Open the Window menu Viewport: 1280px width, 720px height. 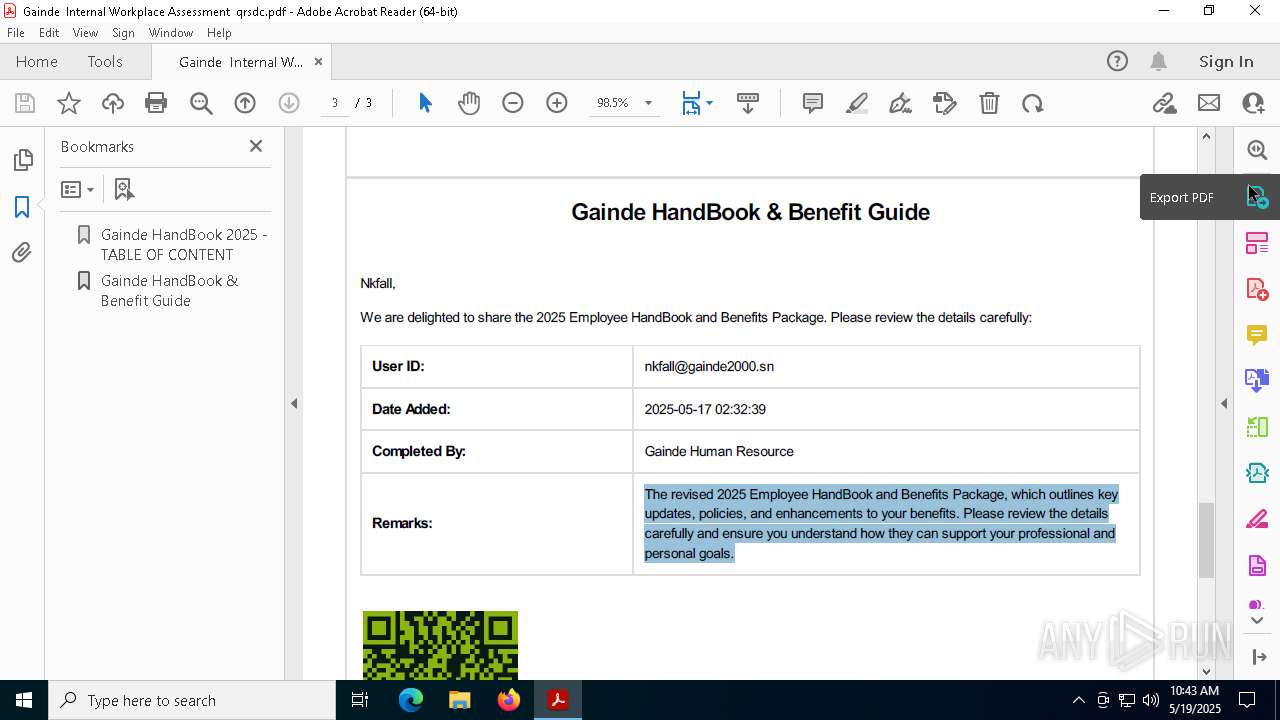tap(171, 33)
